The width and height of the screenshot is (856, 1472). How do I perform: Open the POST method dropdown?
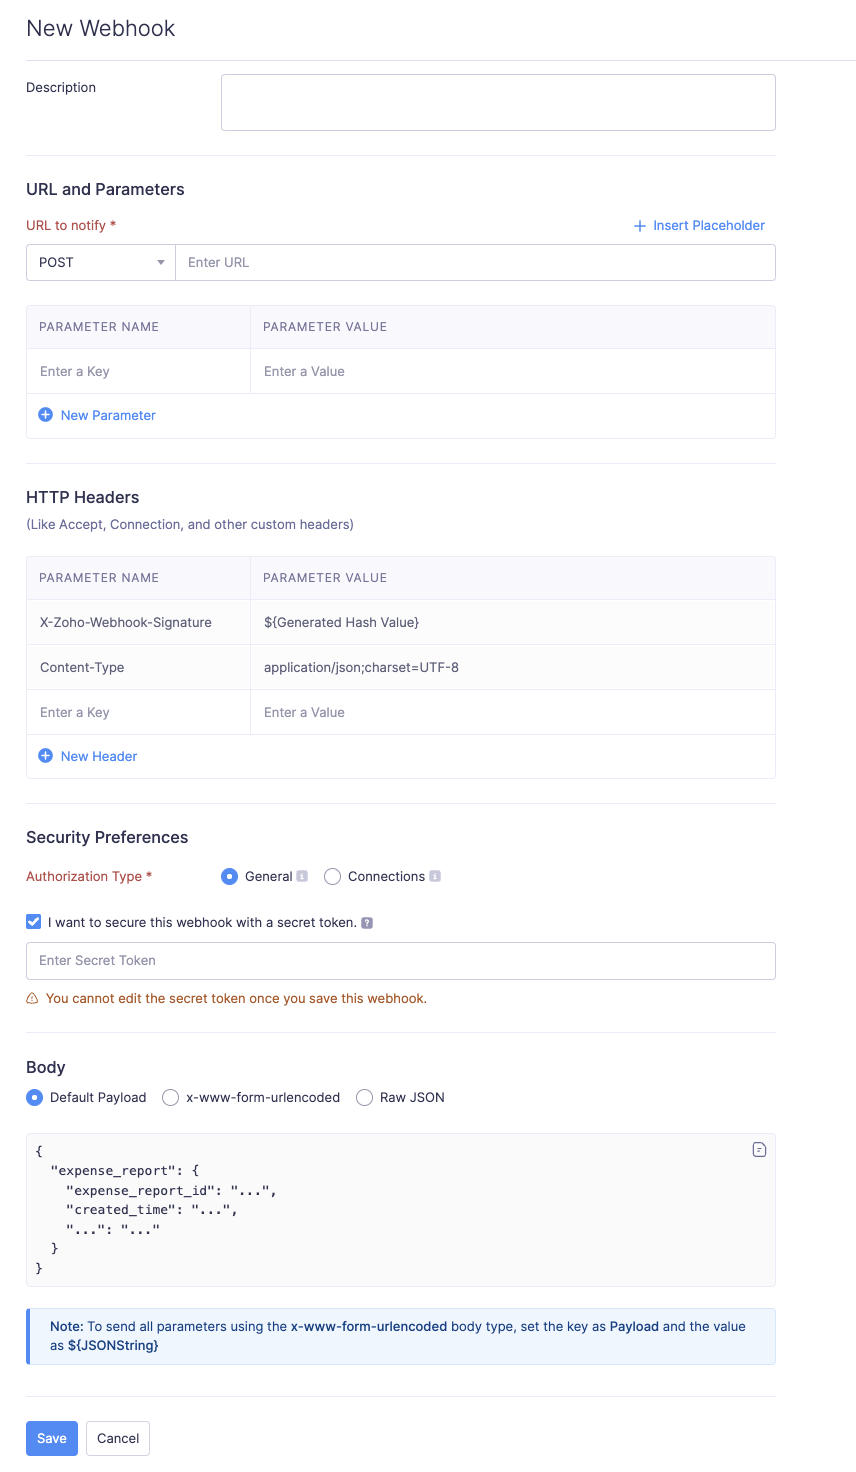click(100, 263)
